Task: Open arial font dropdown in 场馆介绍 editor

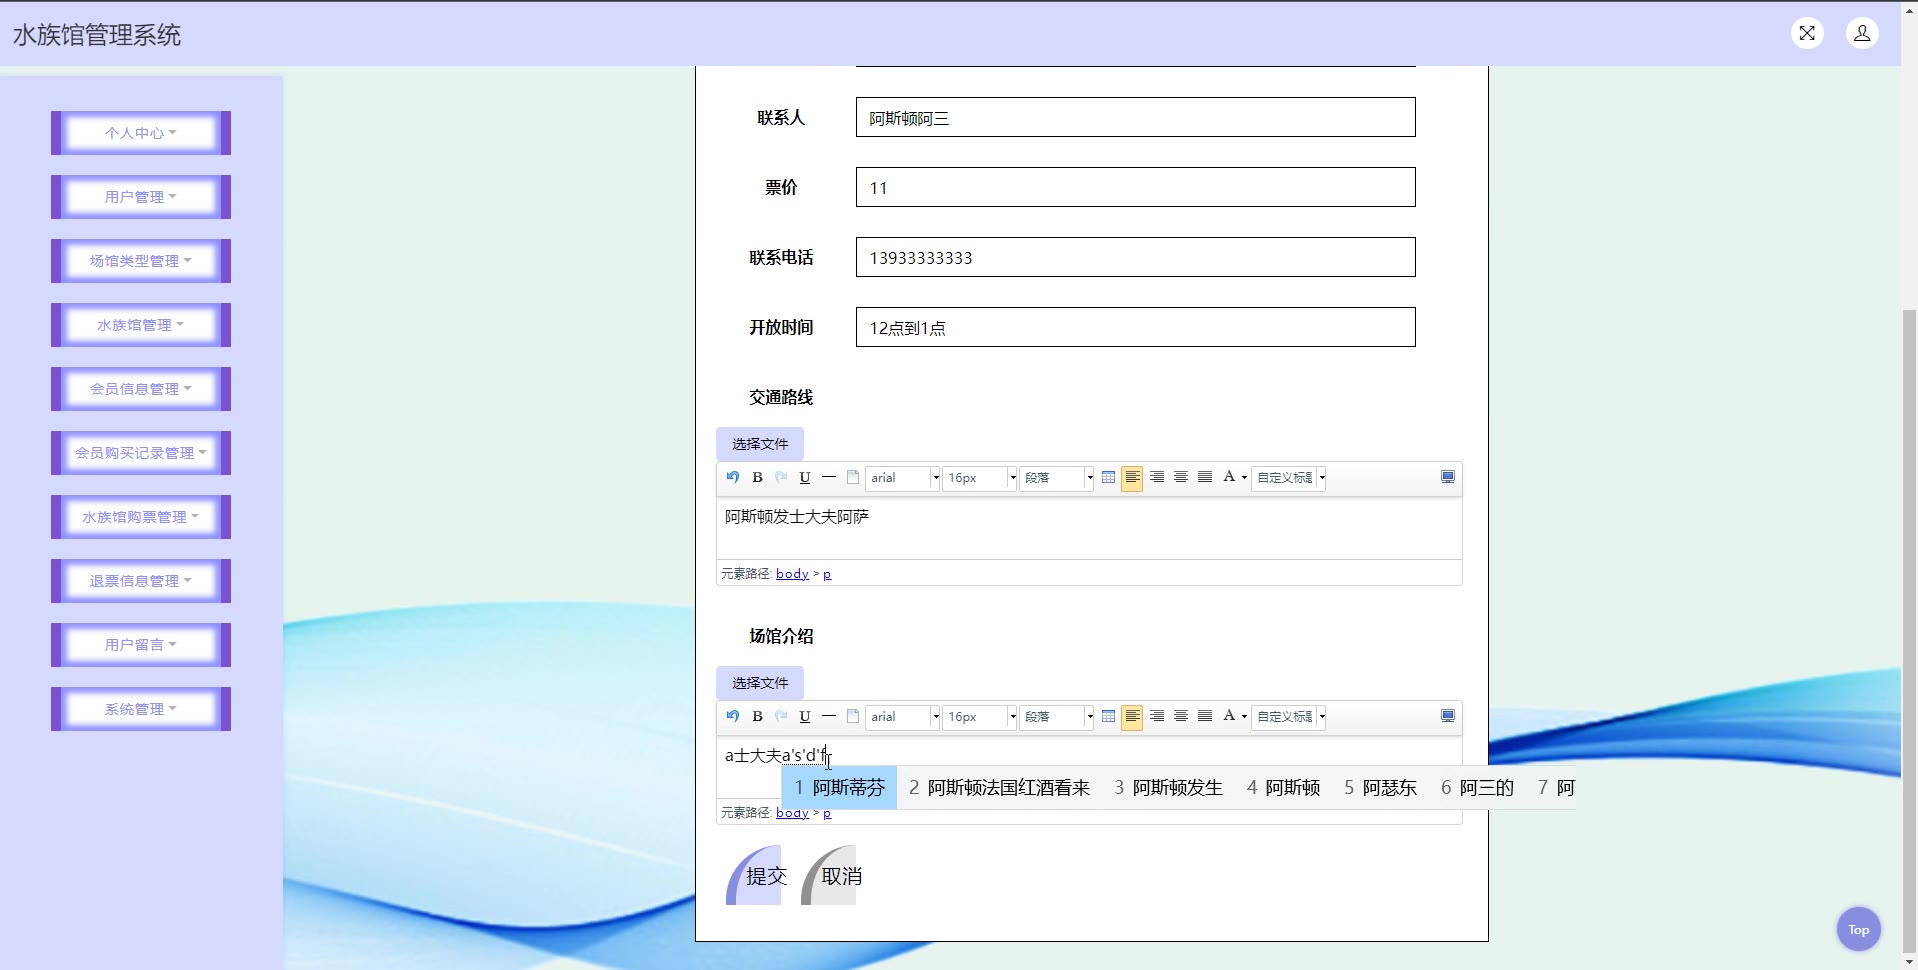Action: click(903, 717)
